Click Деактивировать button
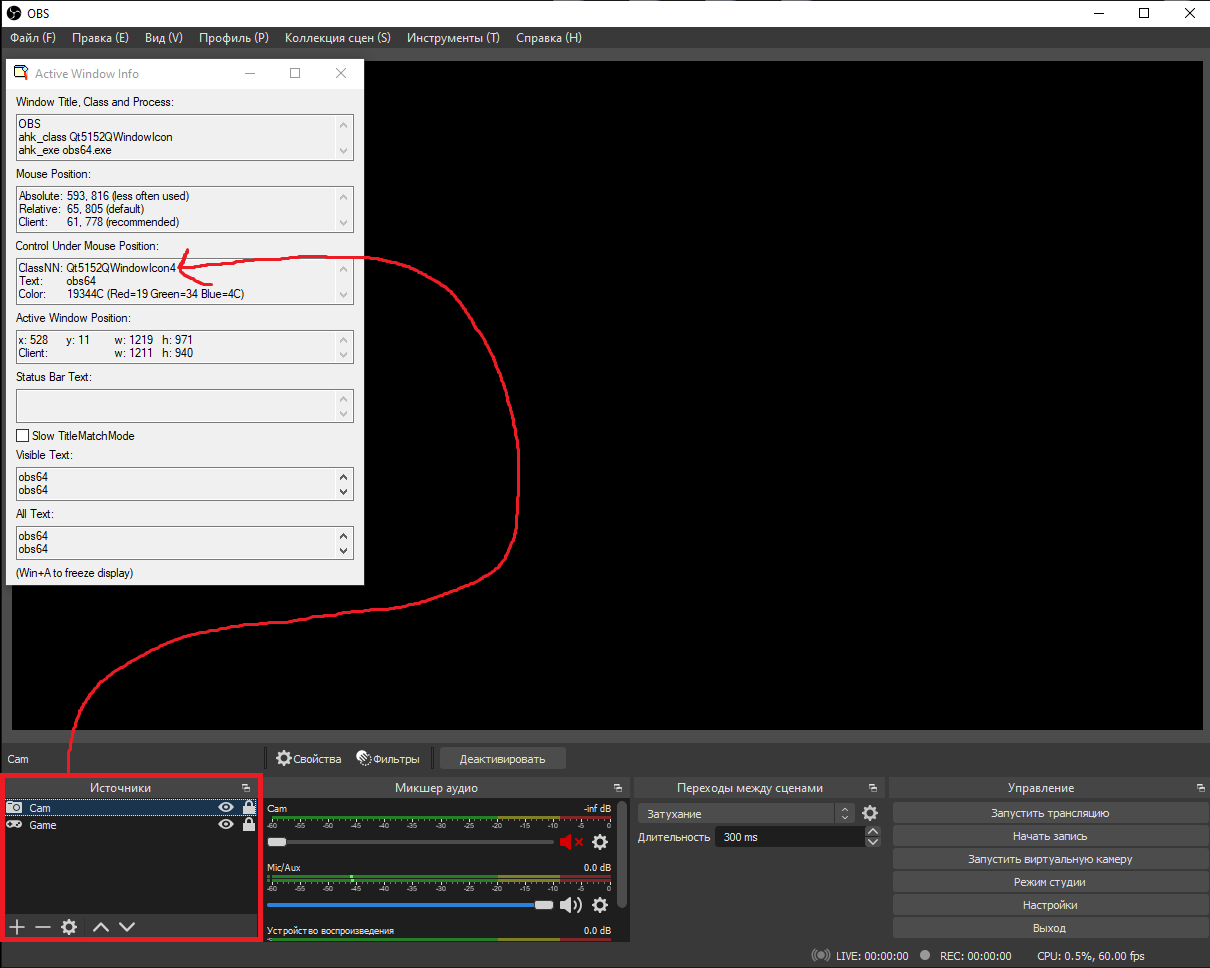 click(x=503, y=759)
